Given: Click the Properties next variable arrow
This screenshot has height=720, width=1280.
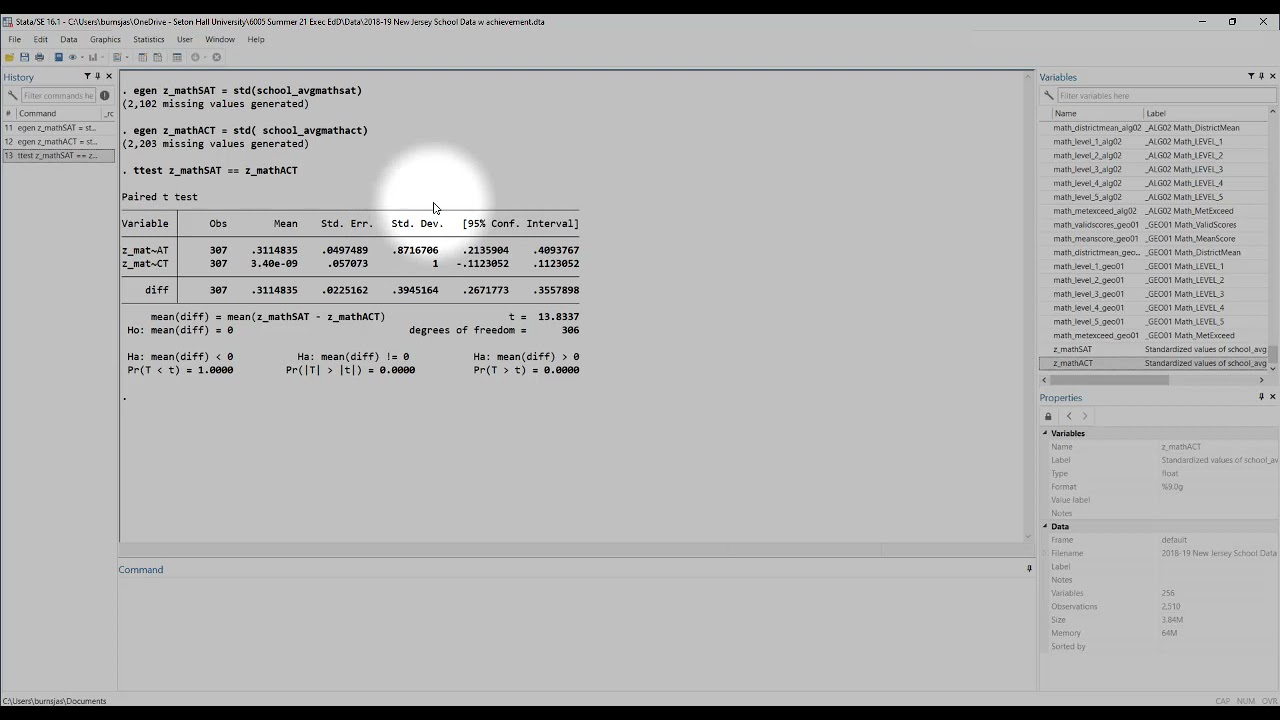Looking at the screenshot, I should click(x=1084, y=416).
